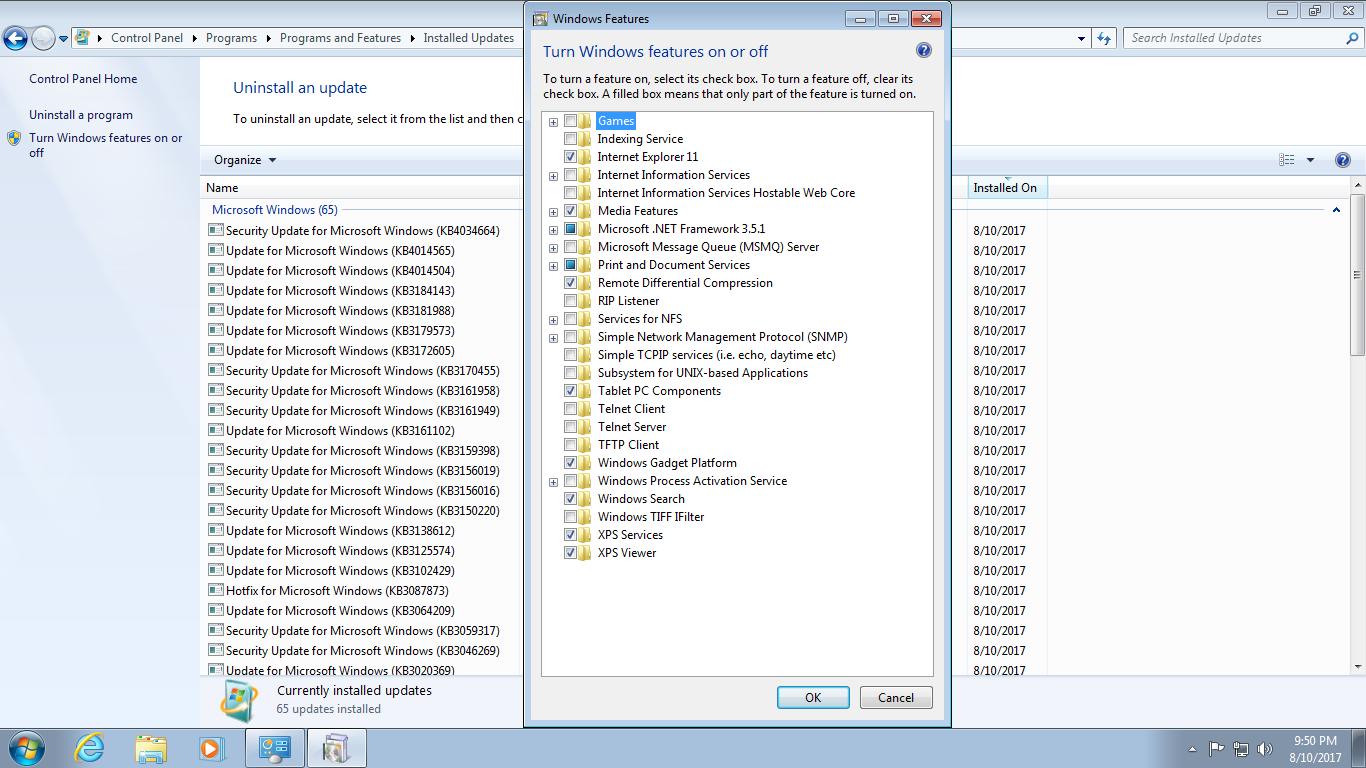Viewport: 1366px width, 768px height.
Task: Toggle Microsoft .NET Framework 3.5.1 checkbox
Action: 570,229
